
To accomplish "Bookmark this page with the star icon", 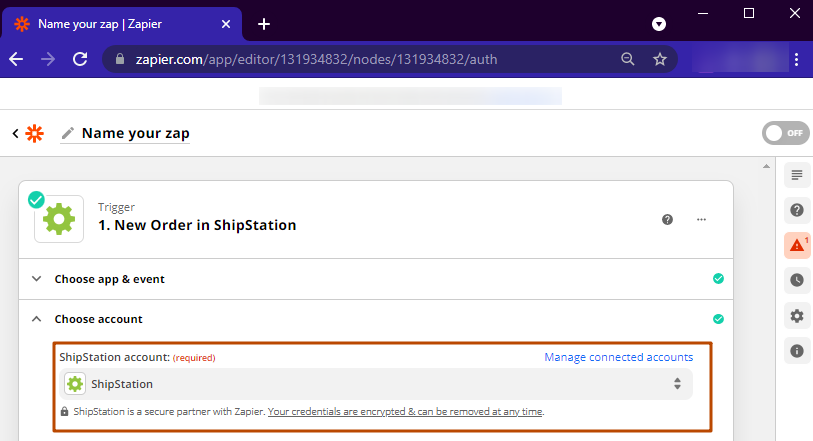I will click(x=660, y=59).
